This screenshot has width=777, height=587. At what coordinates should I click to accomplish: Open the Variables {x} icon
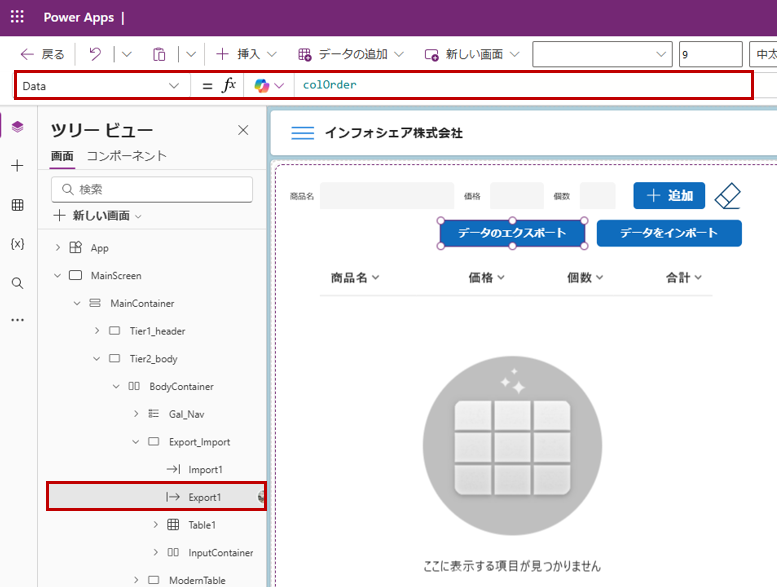pos(17,244)
